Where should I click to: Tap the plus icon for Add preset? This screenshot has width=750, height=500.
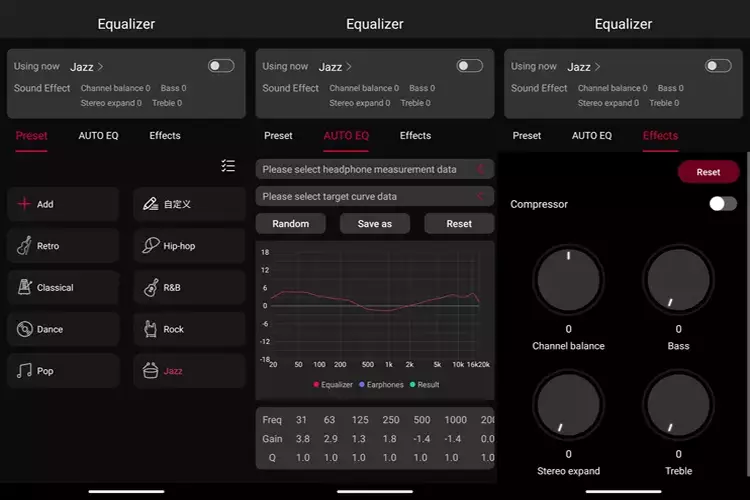click(24, 204)
